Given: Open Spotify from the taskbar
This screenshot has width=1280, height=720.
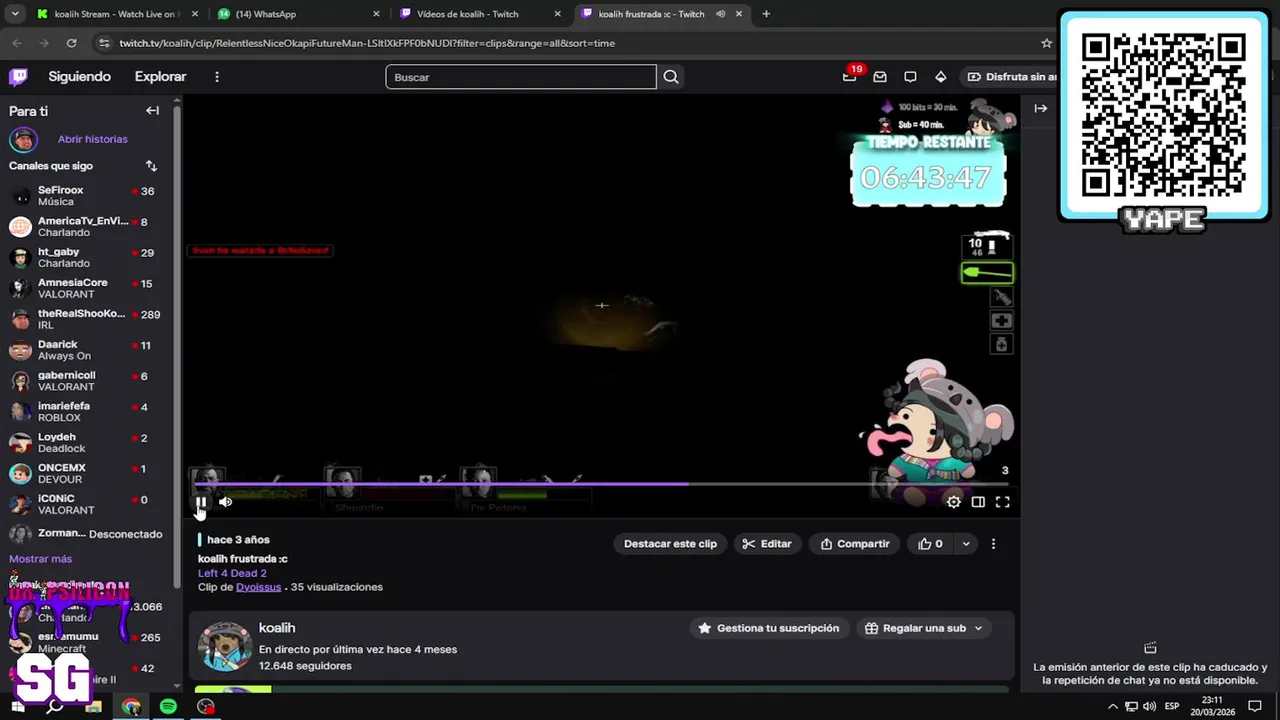Looking at the screenshot, I should point(168,707).
